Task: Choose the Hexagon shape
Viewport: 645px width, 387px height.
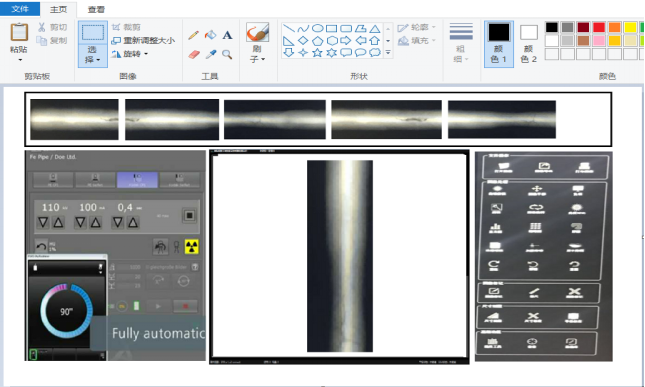Action: 332,41
